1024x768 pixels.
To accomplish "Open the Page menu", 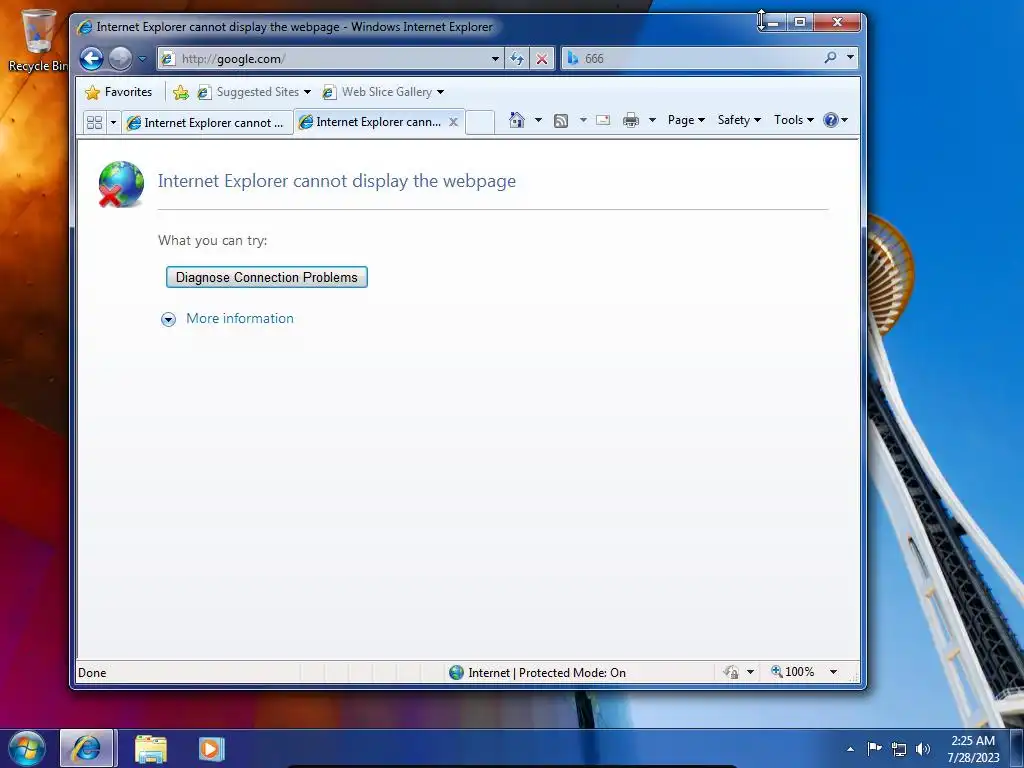I will 686,120.
